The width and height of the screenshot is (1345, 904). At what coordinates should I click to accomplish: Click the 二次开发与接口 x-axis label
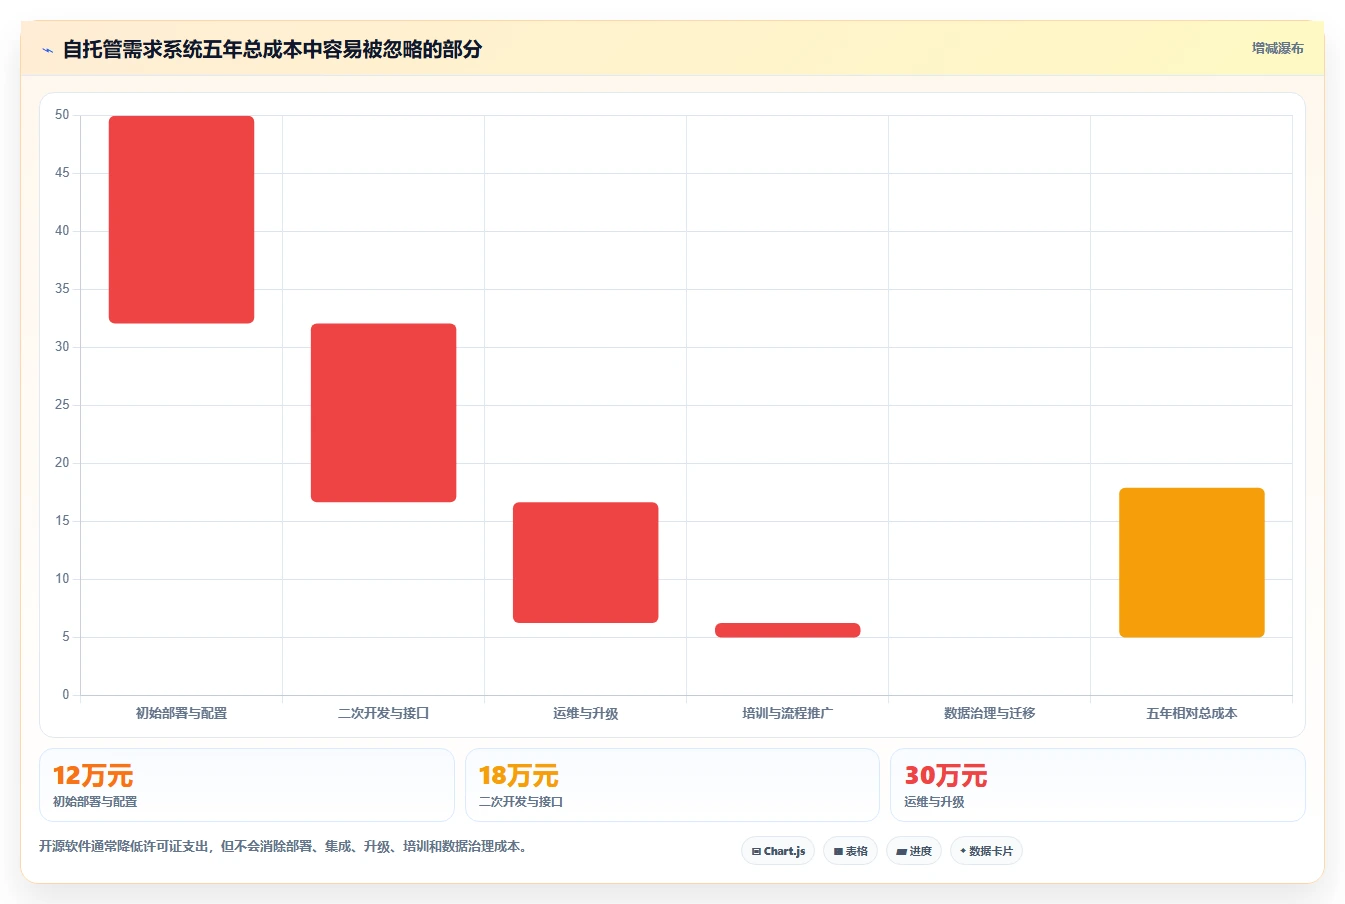[383, 713]
